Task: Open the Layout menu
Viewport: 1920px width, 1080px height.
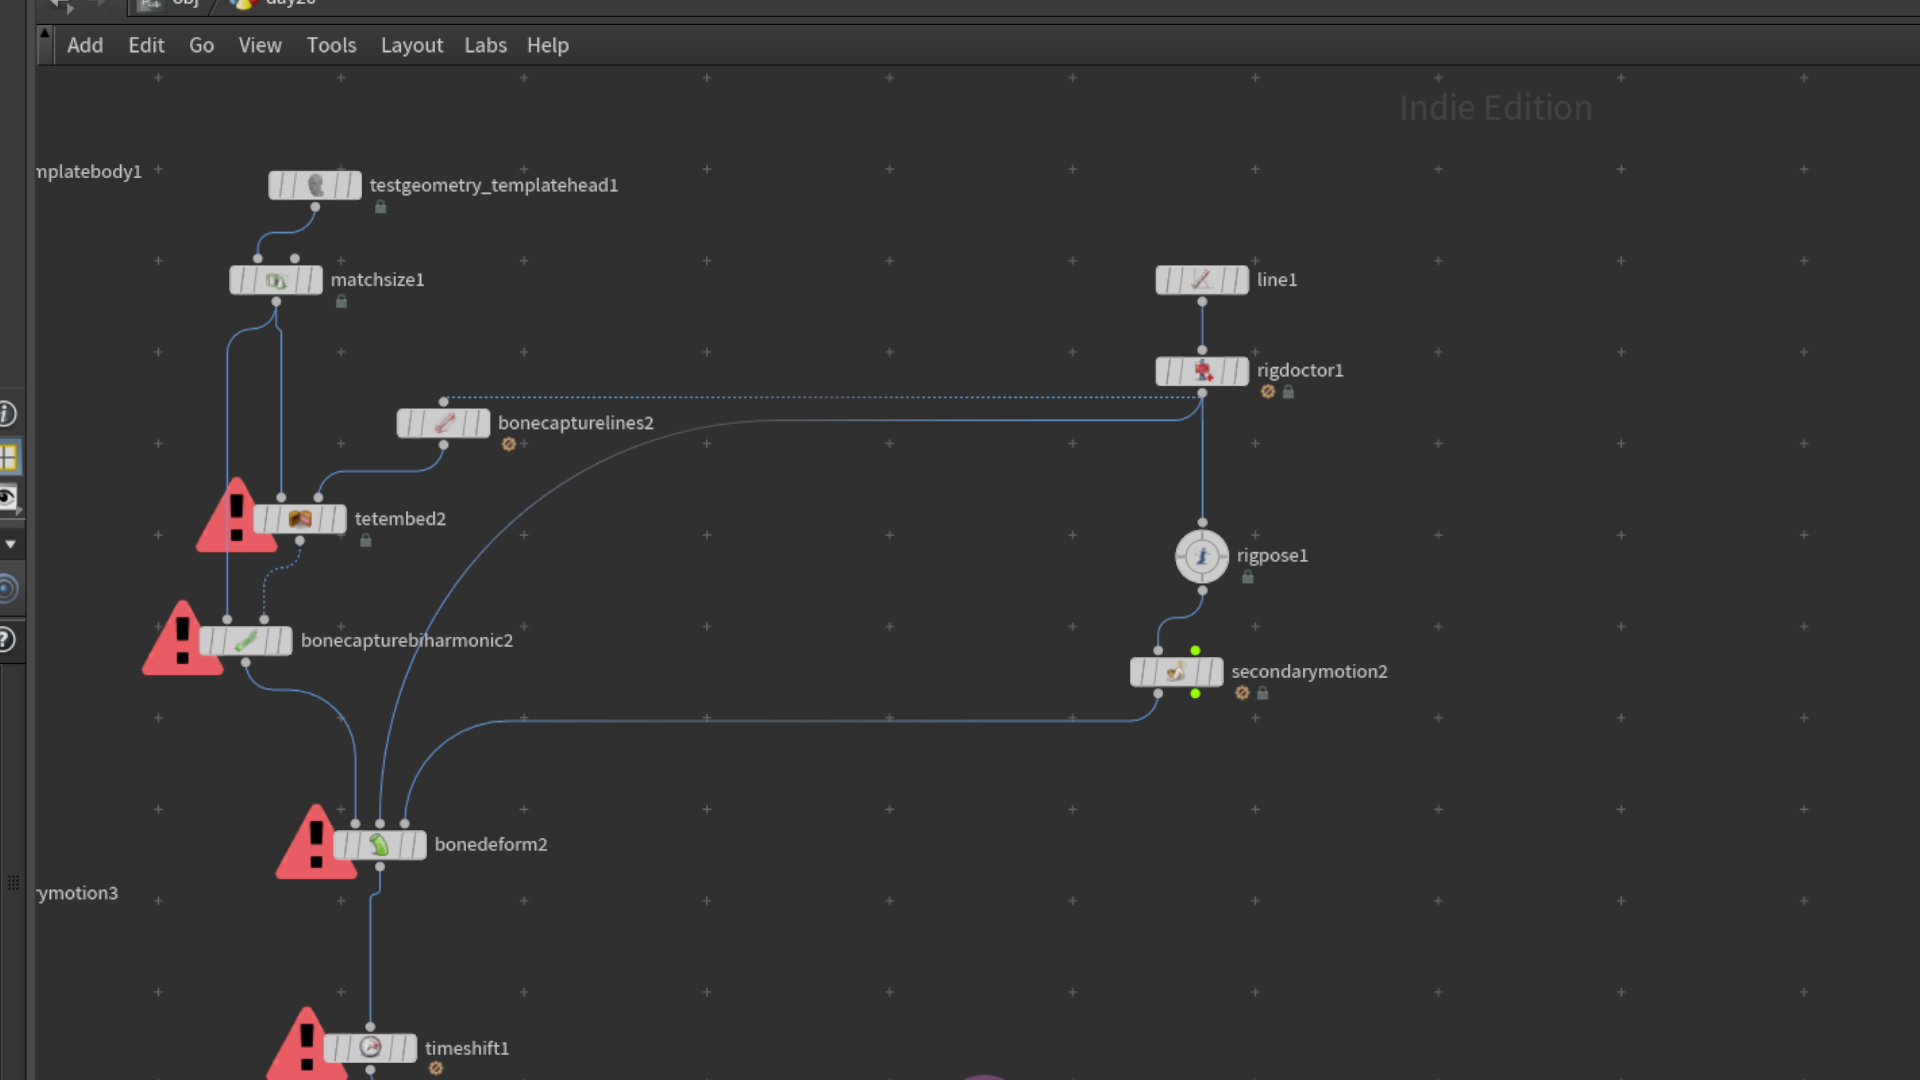Action: pos(412,45)
